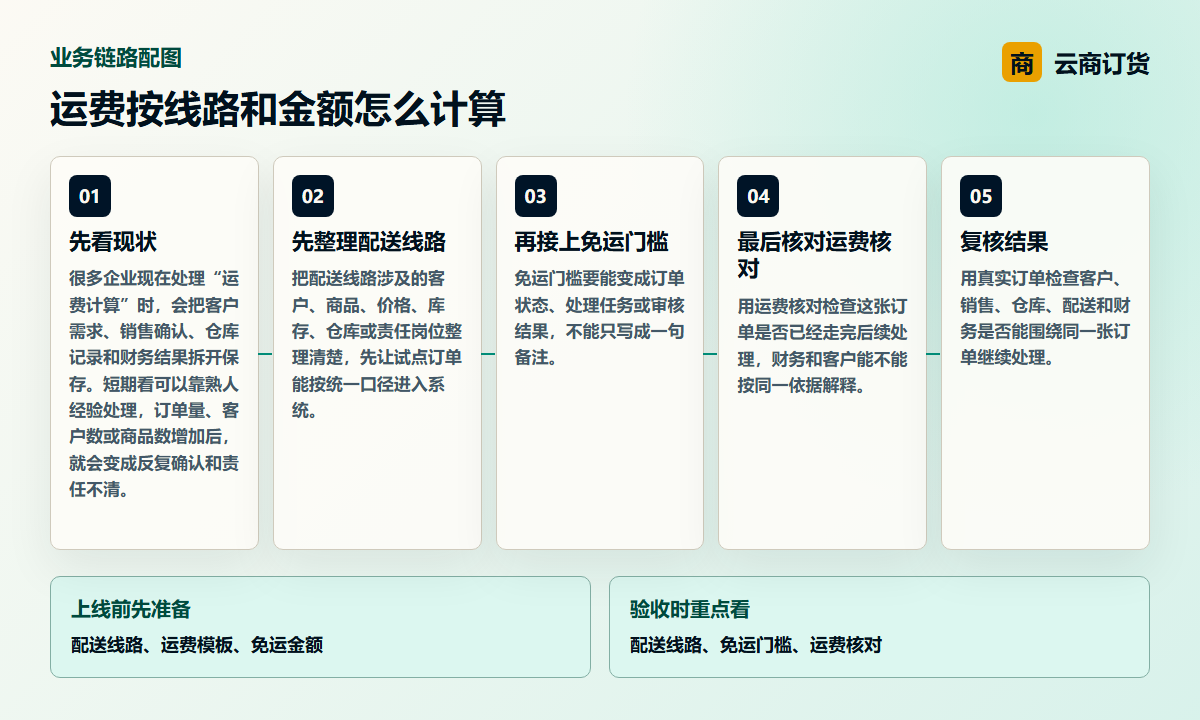Click paragraph starting 把配送线路涉及的客户
Screen dimensions: 1200x720
tap(377, 344)
